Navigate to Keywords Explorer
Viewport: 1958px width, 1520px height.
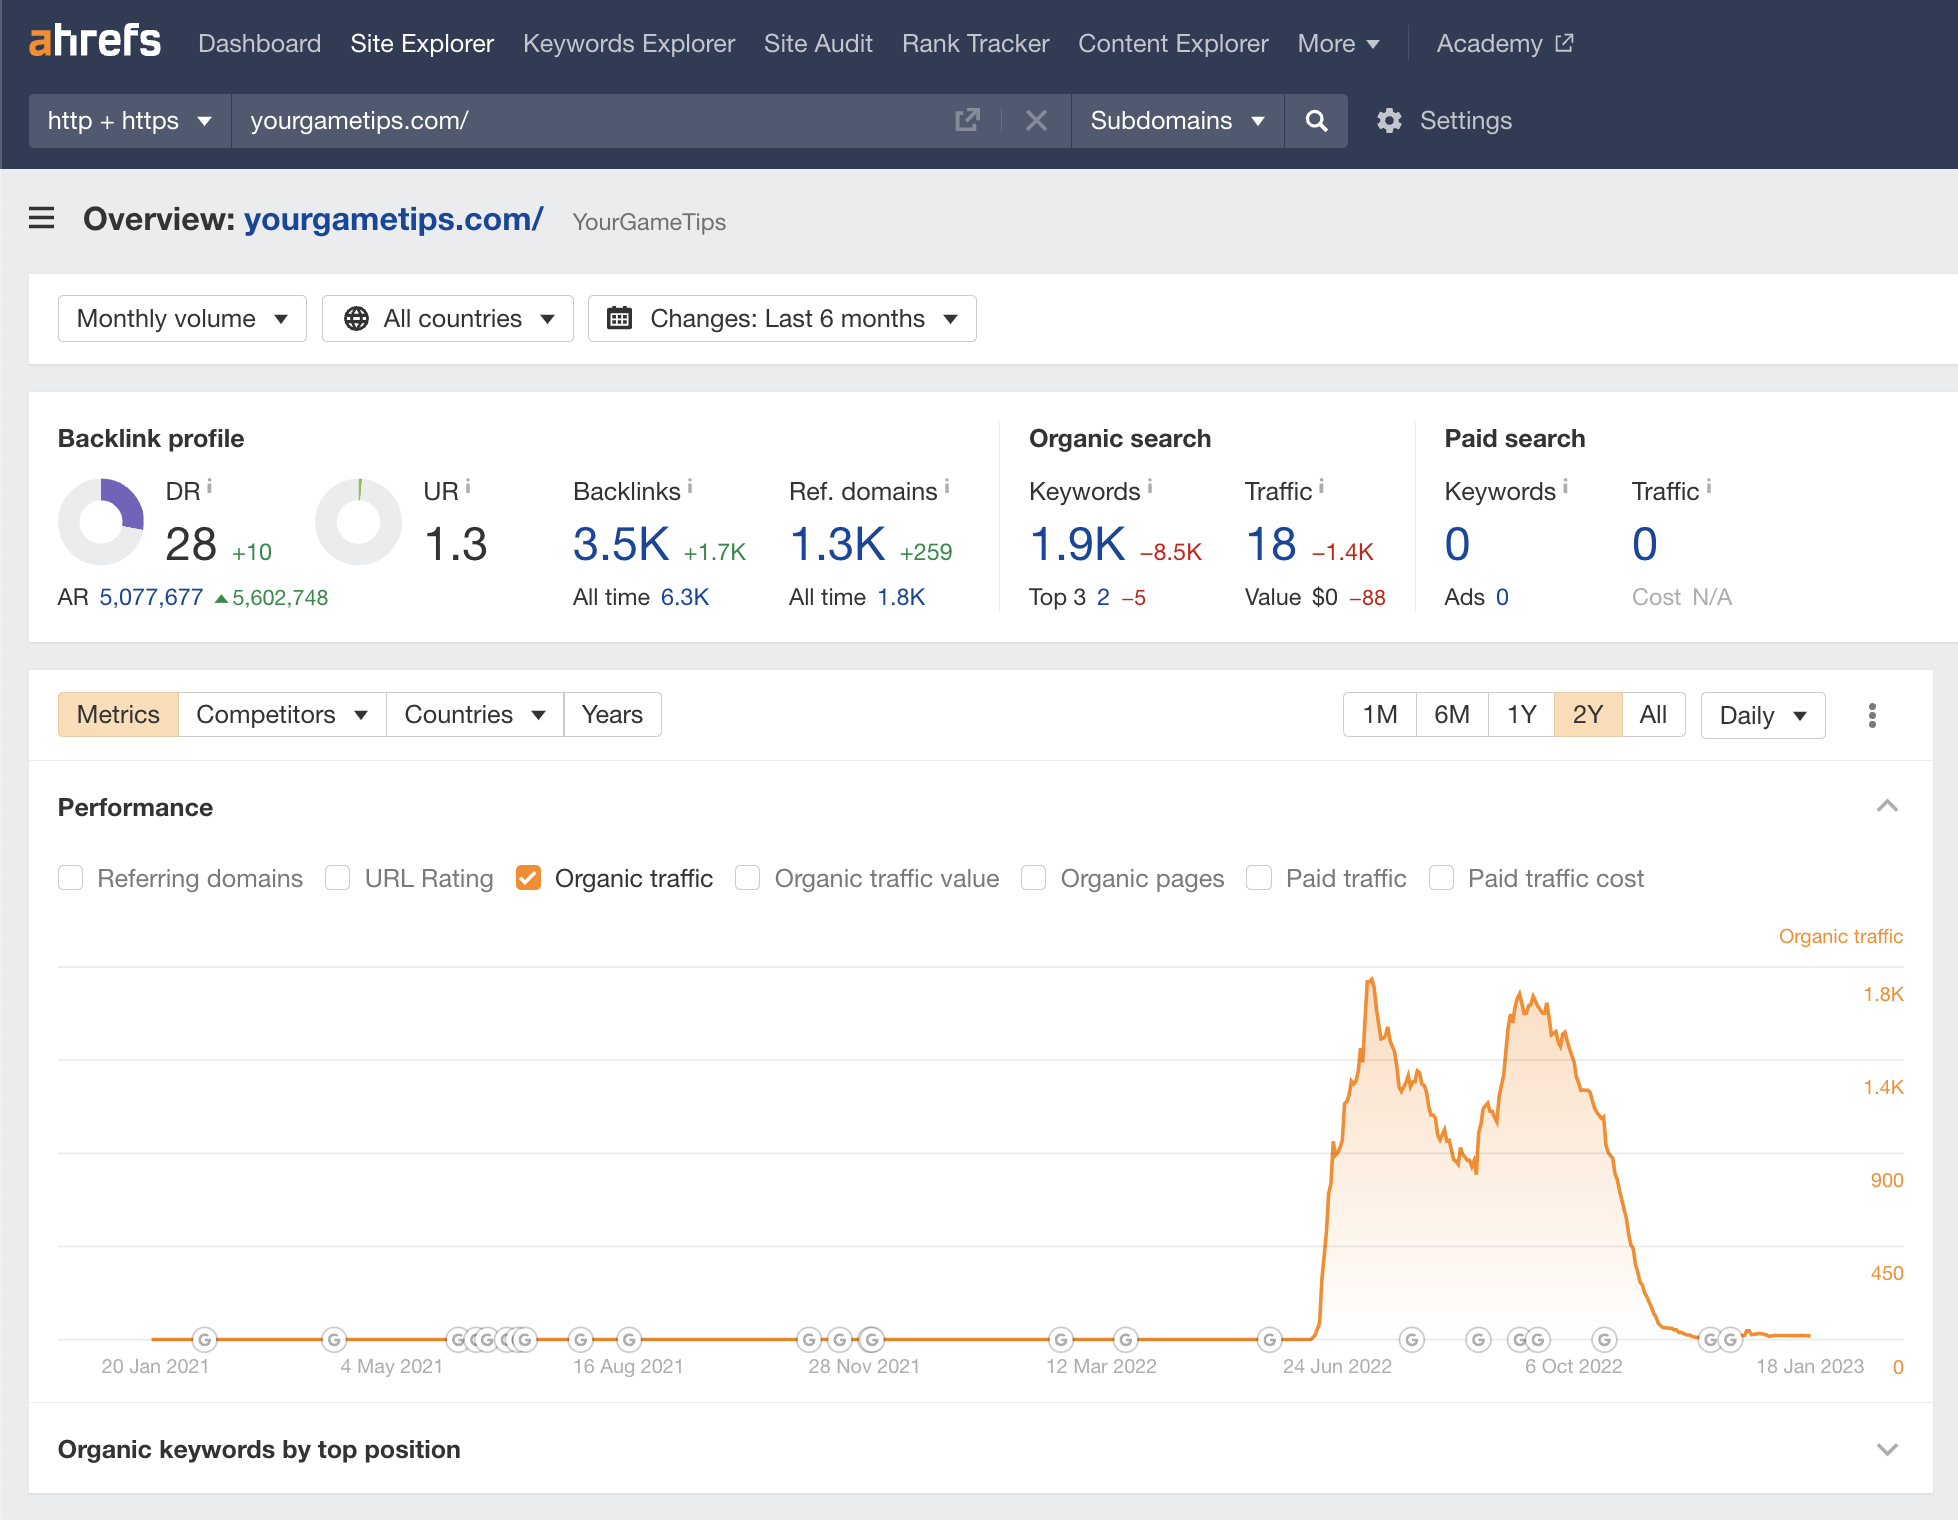pos(628,43)
